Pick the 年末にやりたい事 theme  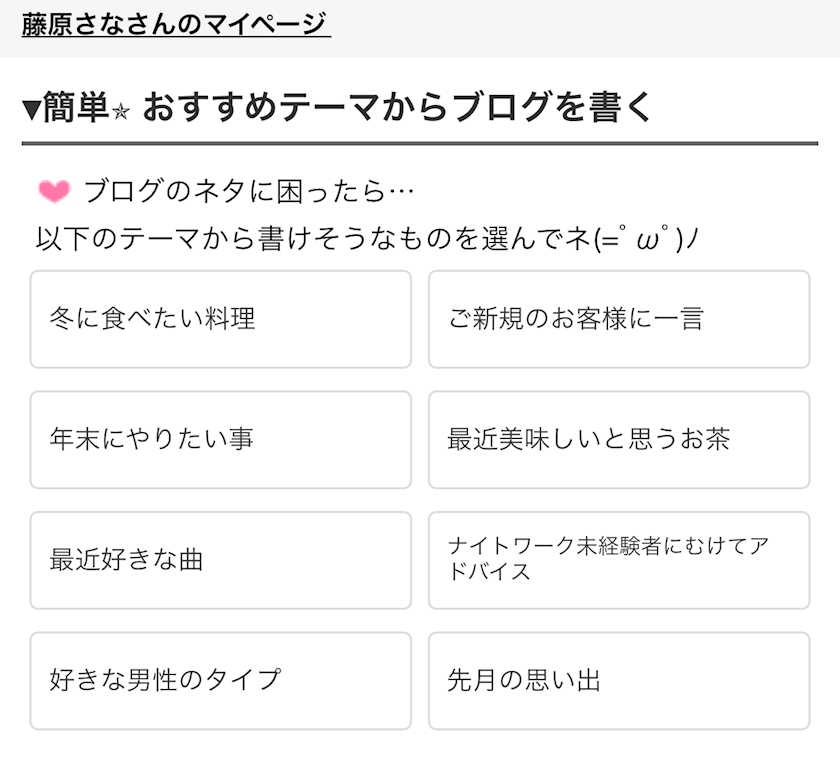(x=220, y=439)
